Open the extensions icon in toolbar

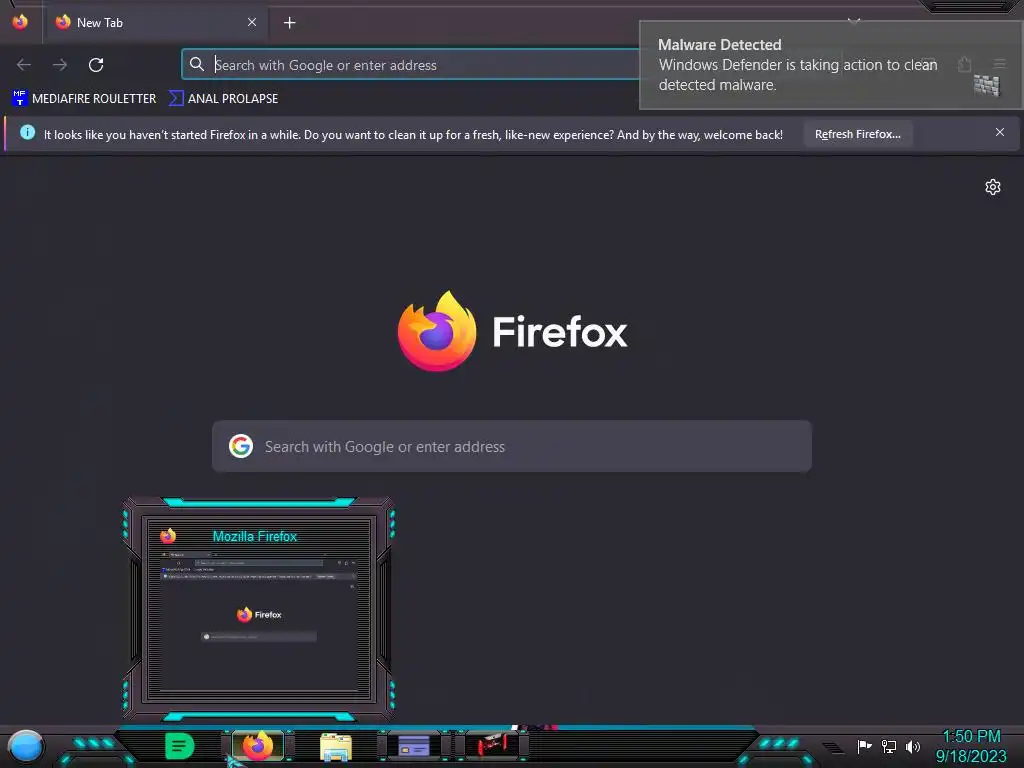(965, 64)
